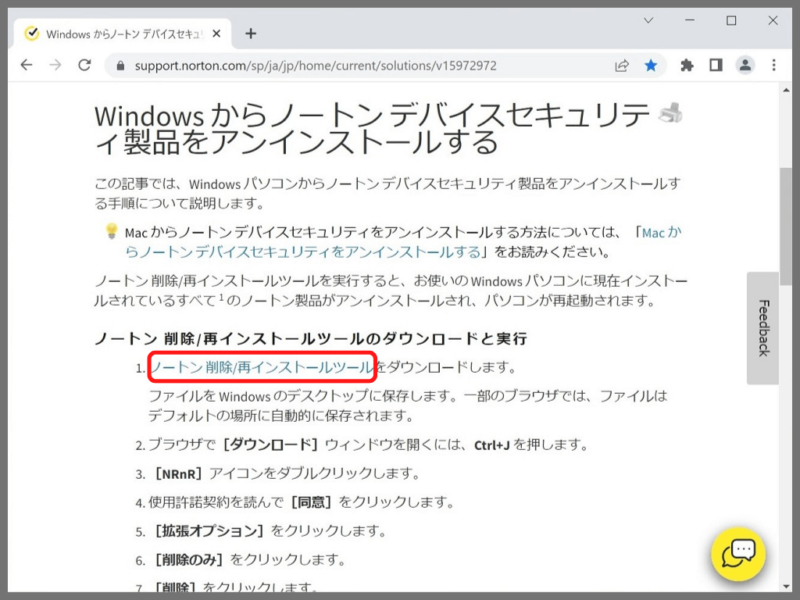The width and height of the screenshot is (800, 600).
Task: Open the Extensions puzzle icon
Action: tap(687, 65)
